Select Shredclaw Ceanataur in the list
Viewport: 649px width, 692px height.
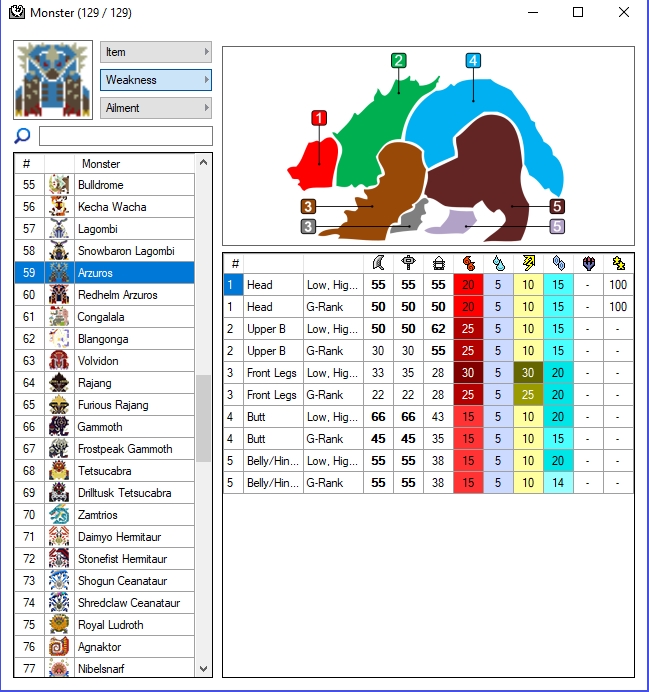coord(105,602)
